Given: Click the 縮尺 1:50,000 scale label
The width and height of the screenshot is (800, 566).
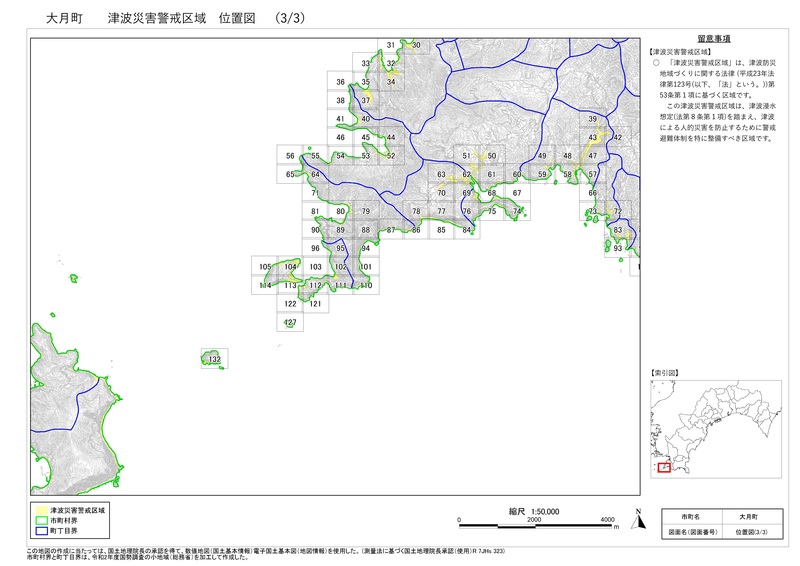Looking at the screenshot, I should point(534,511).
